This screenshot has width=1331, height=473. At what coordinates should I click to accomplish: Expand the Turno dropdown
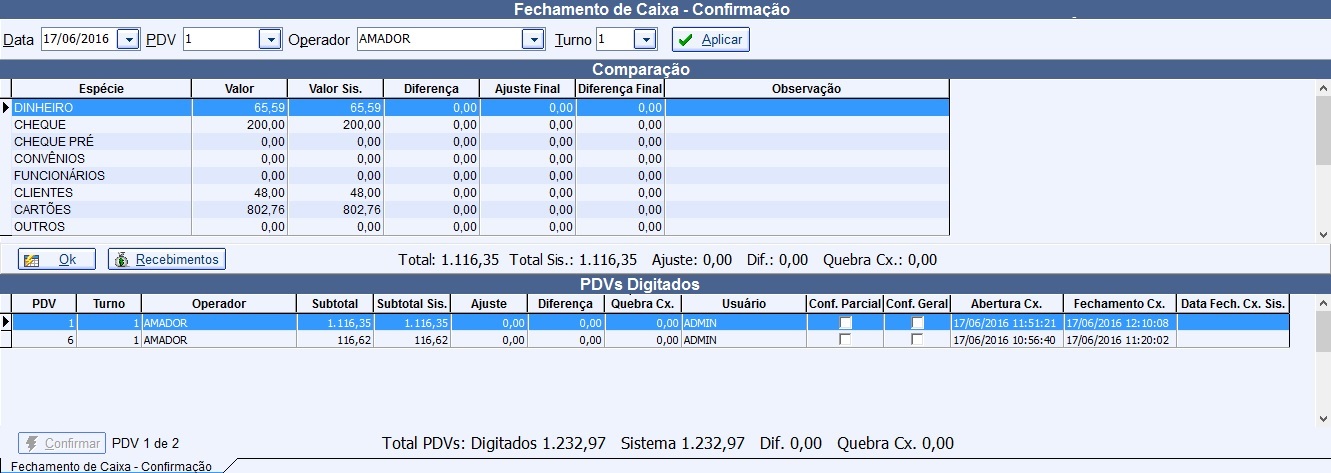(x=645, y=39)
